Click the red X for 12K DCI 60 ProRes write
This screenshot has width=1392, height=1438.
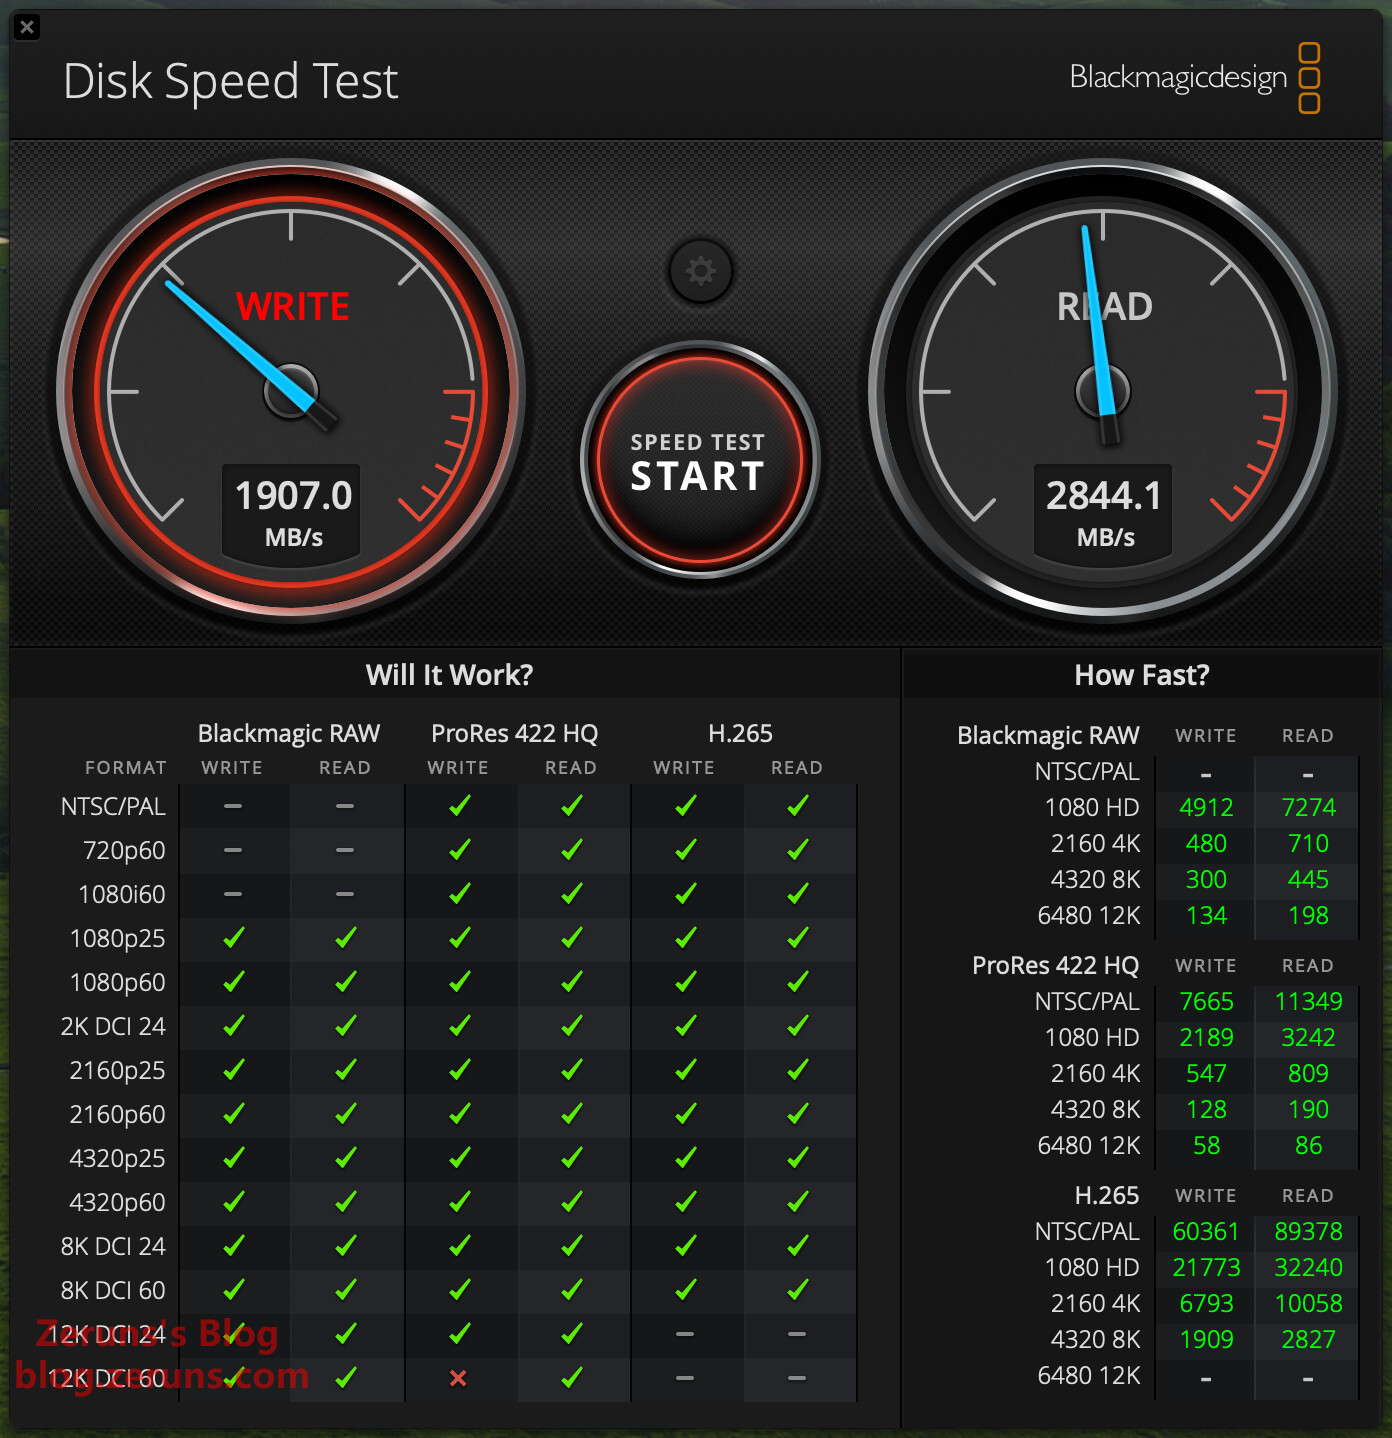click(x=458, y=1378)
